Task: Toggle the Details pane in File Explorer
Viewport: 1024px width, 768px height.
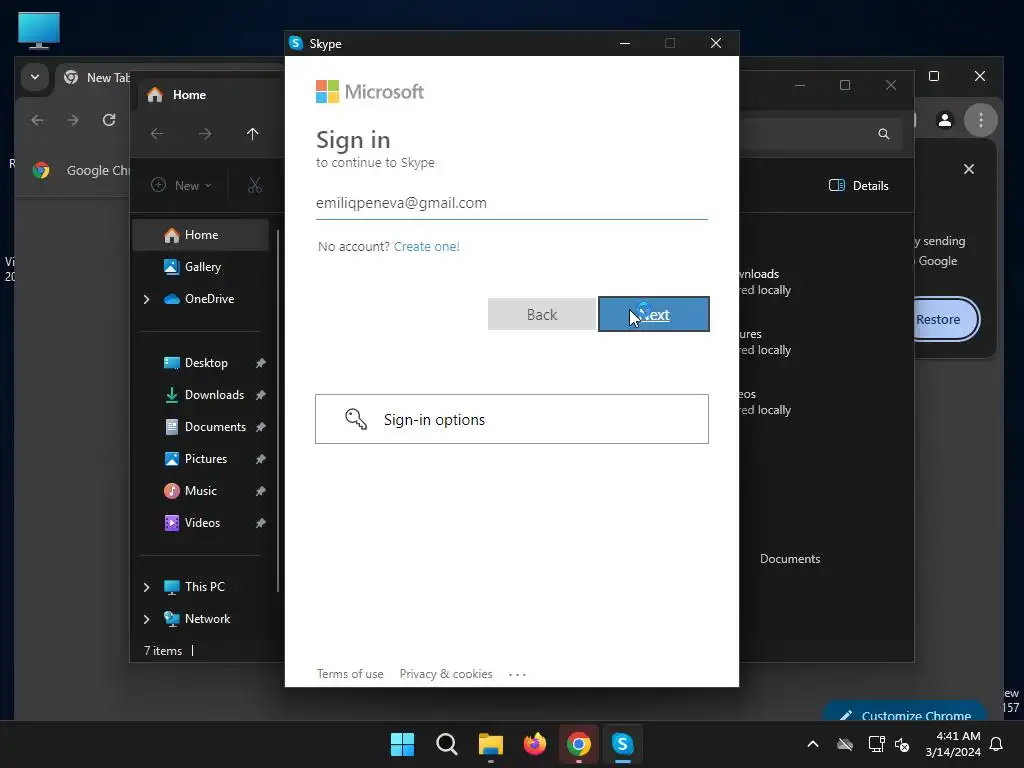Action: [859, 185]
